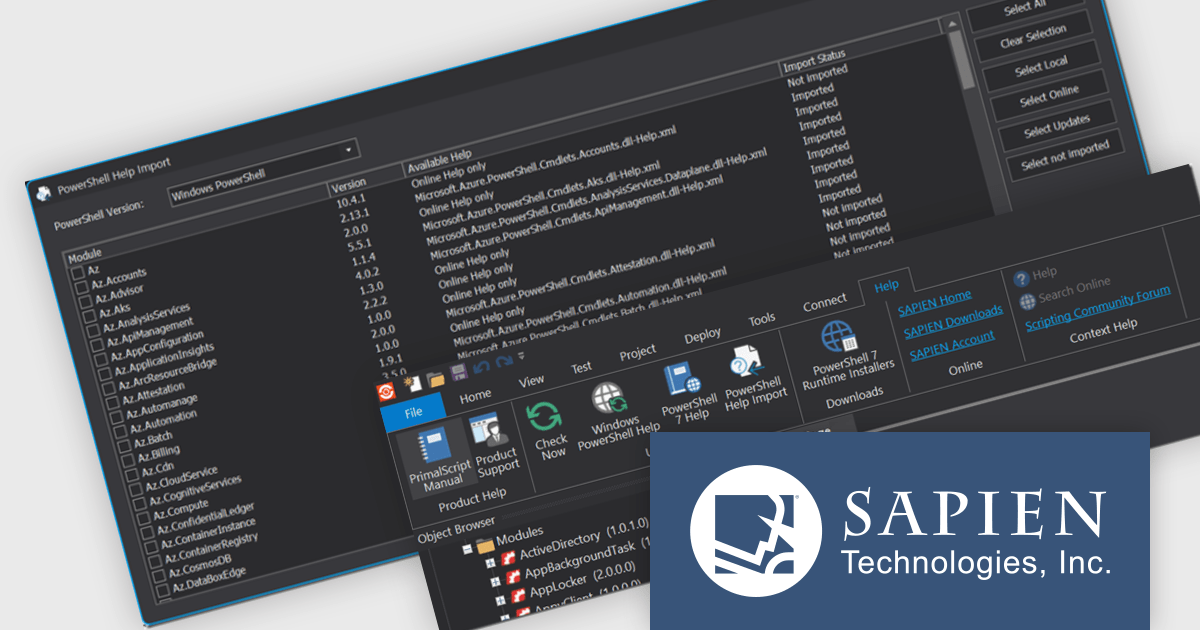Check the Az.Batch checkbox
Screen dimensions: 1200x630
click(x=123, y=447)
